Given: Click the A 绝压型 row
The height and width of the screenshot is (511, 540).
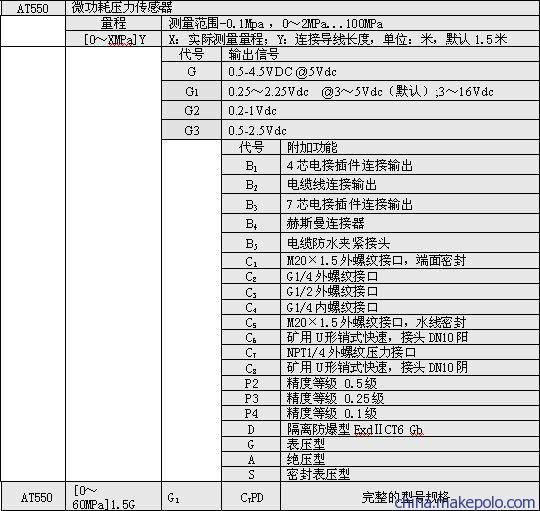Looking at the screenshot, I should [x=380, y=459].
